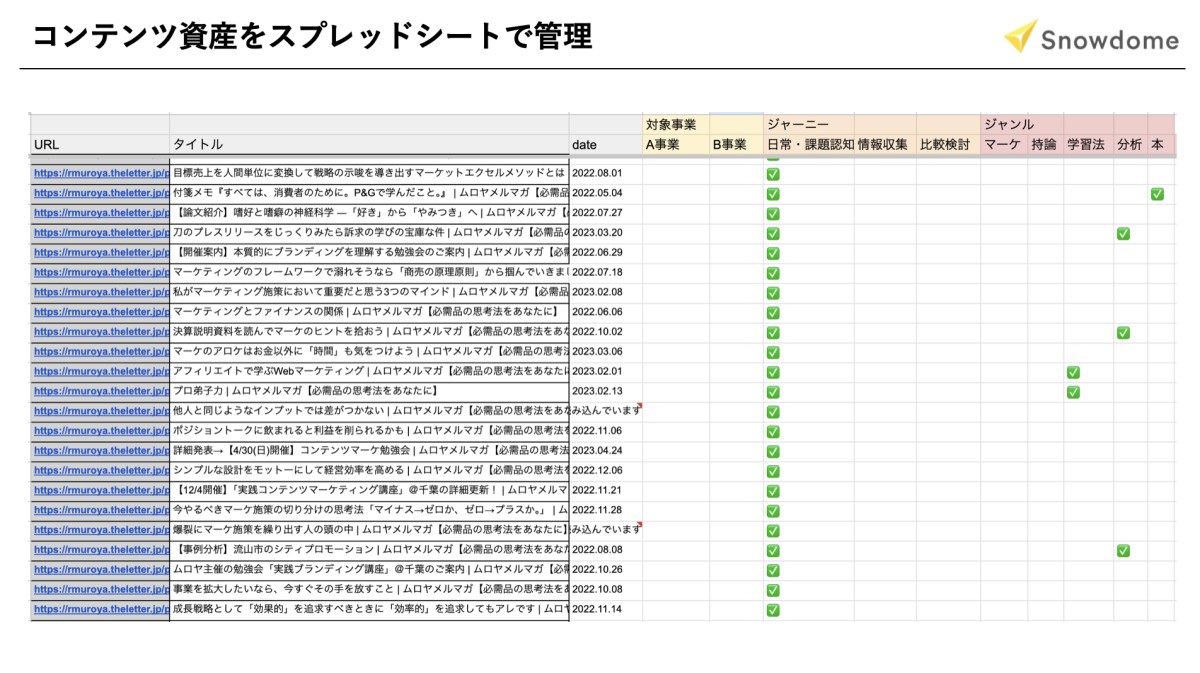Click the Snowdome paper-plane logo icon

click(x=1020, y=35)
